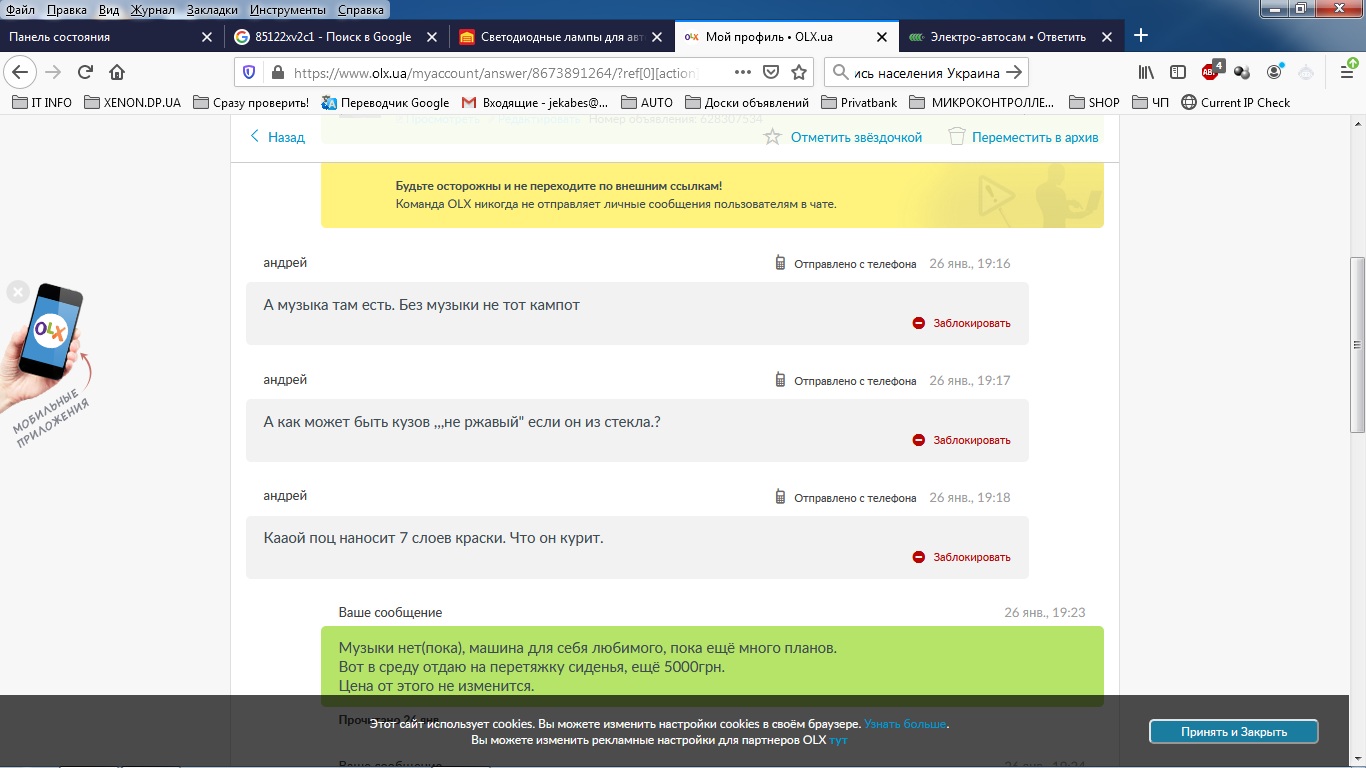Open new tab with plus button
Screen dimensions: 1366x768
[x=1140, y=36]
